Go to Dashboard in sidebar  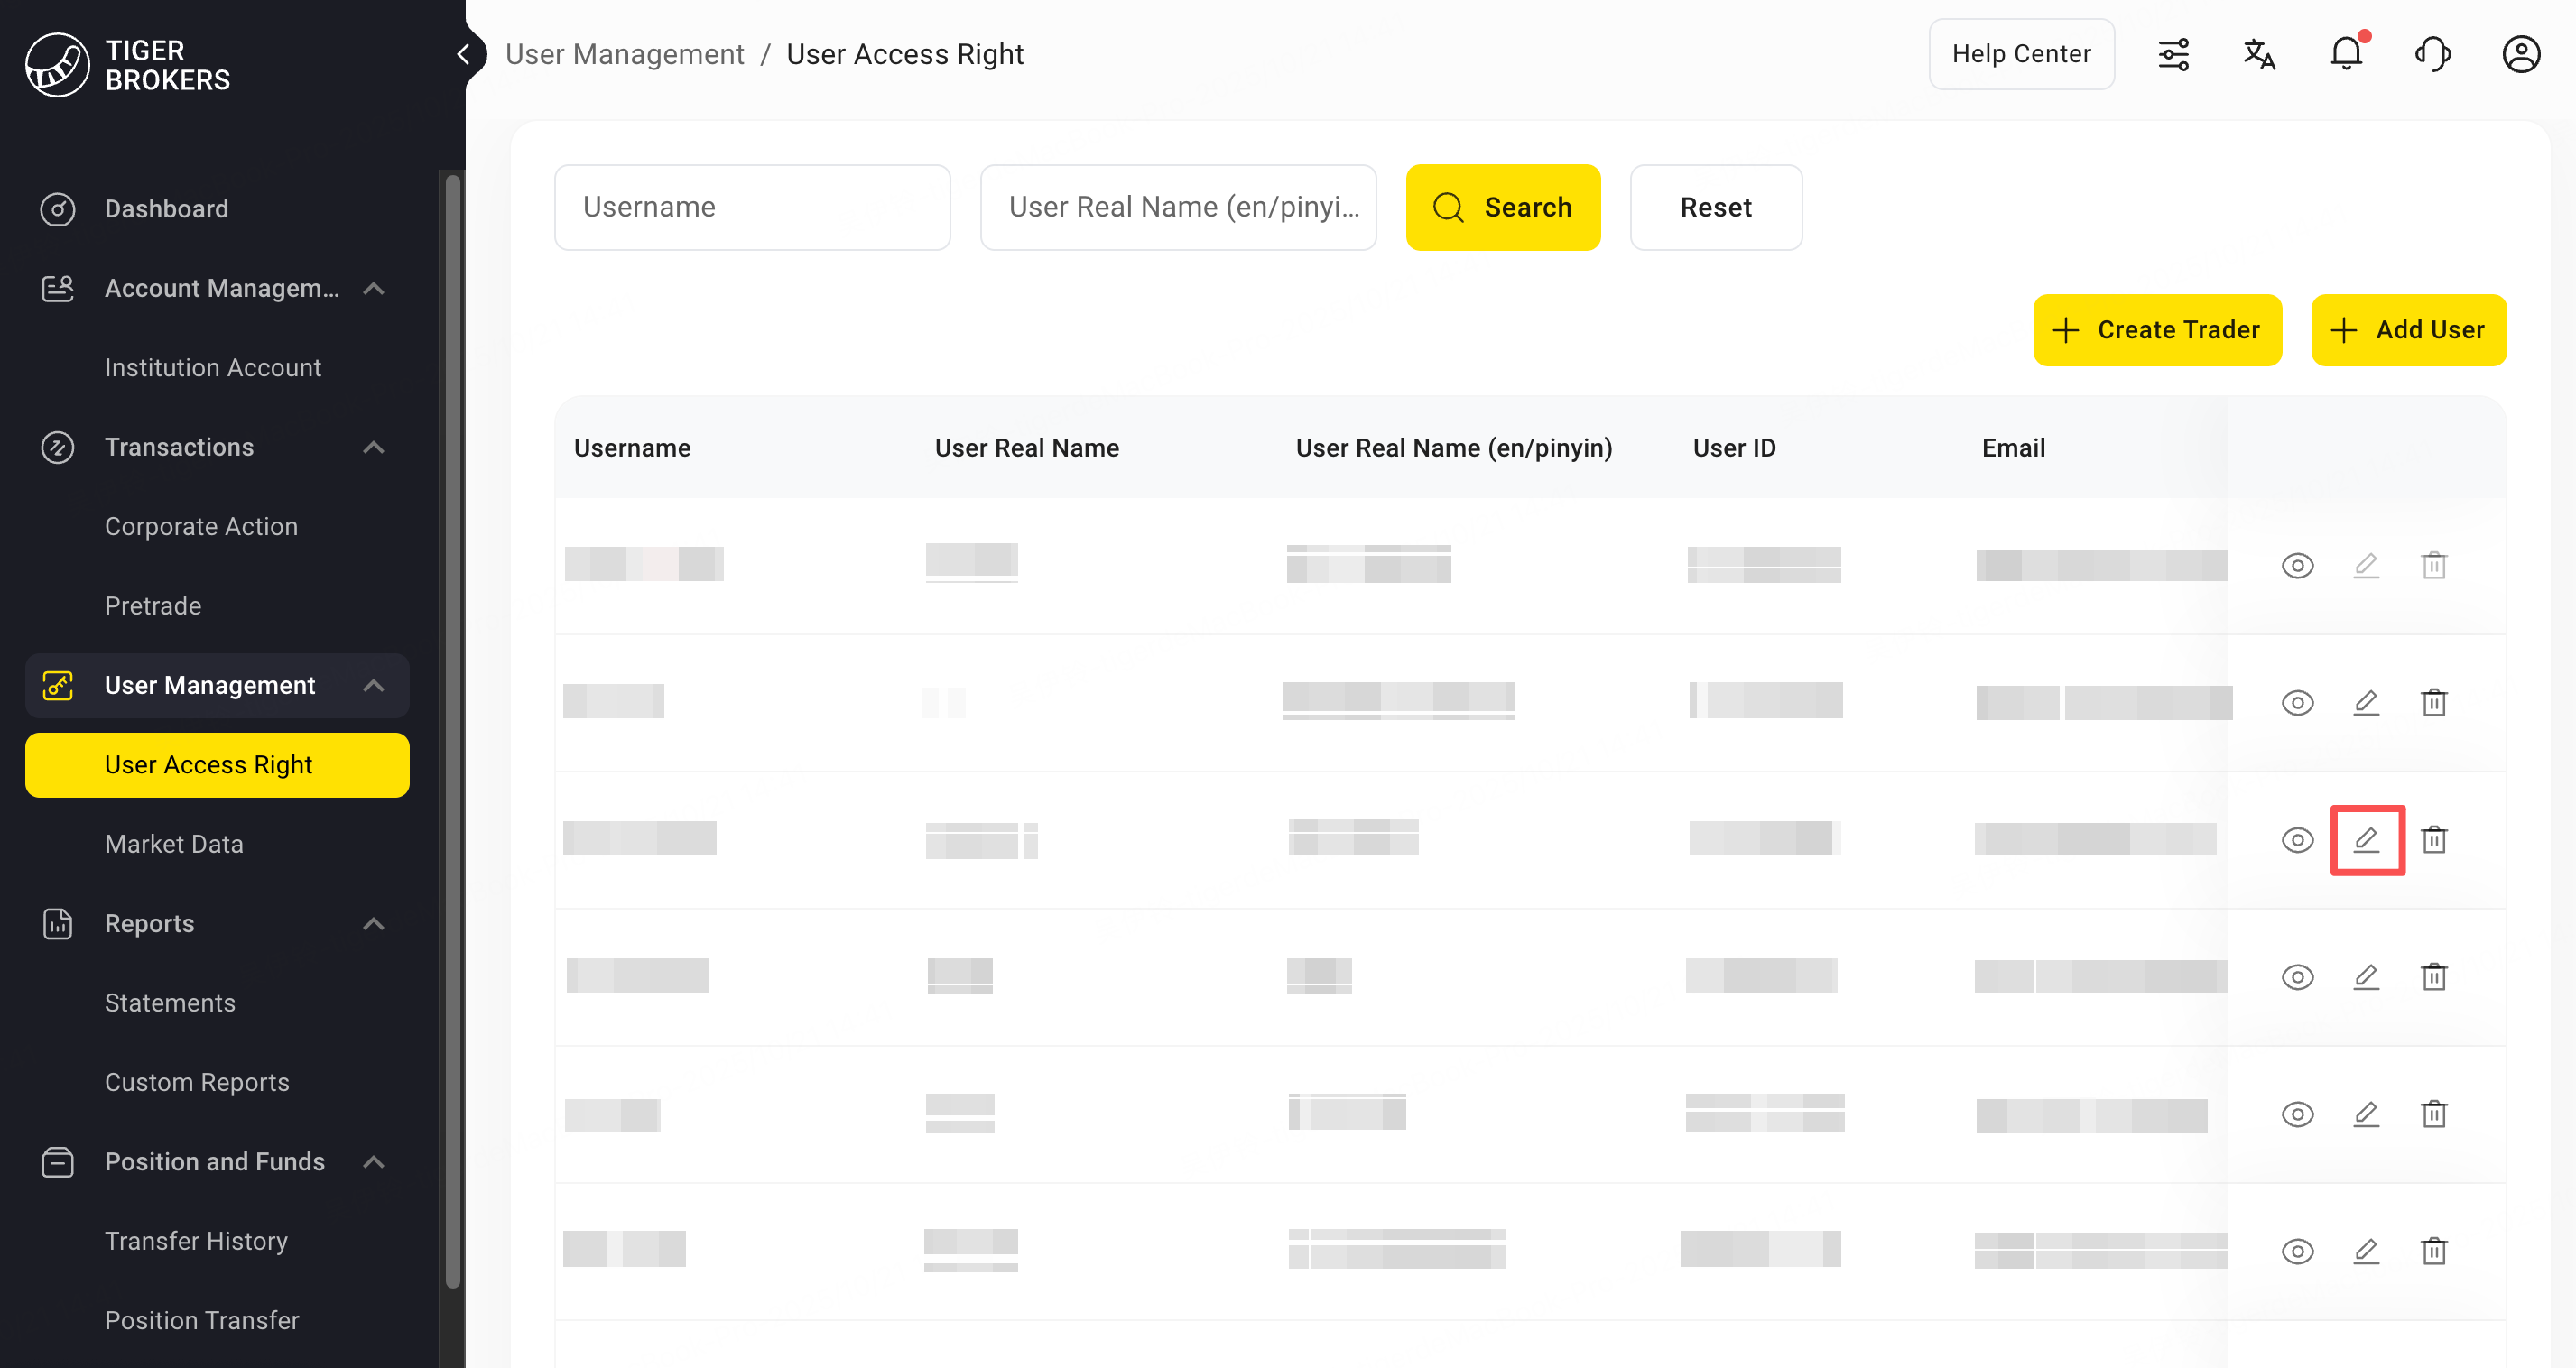(x=166, y=209)
